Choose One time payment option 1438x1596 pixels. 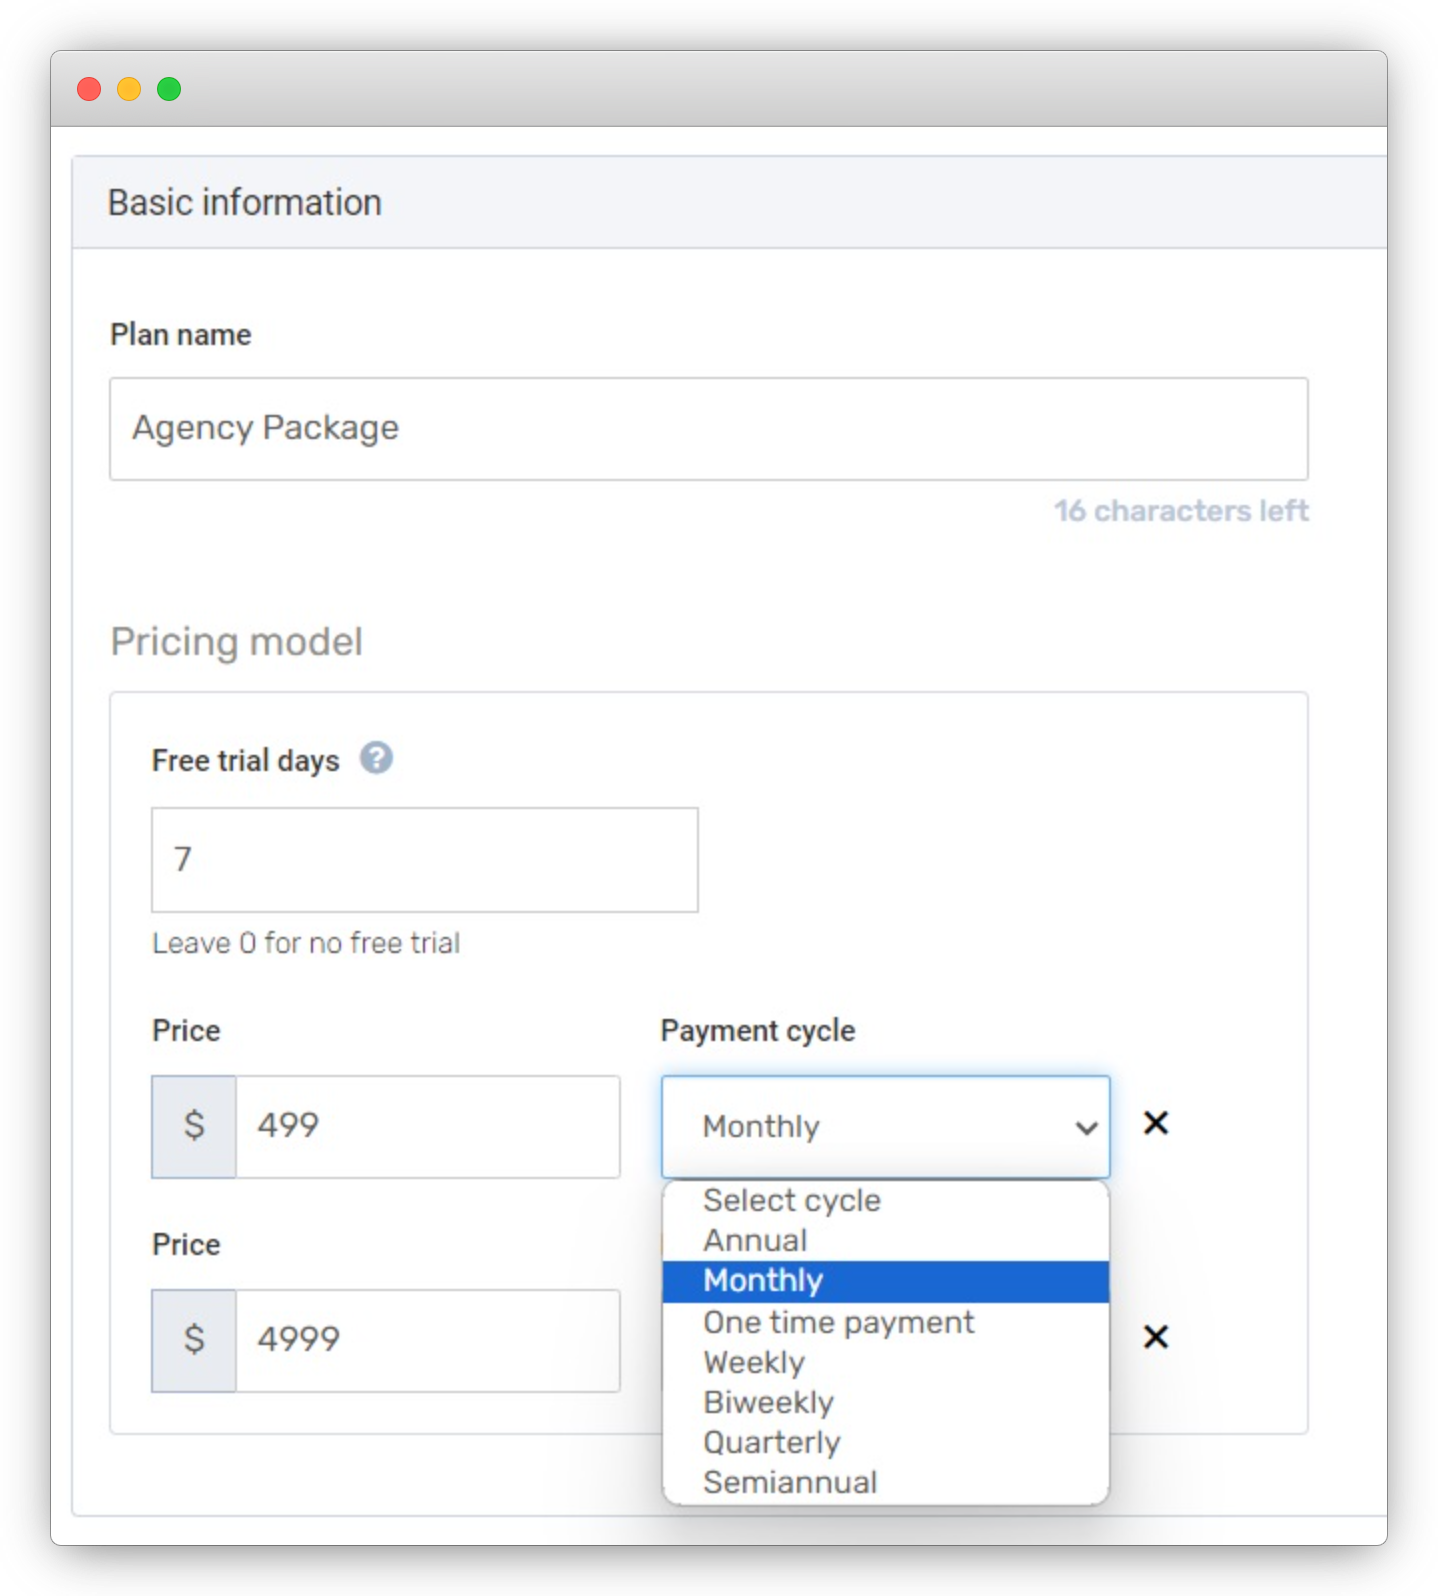pos(885,1322)
